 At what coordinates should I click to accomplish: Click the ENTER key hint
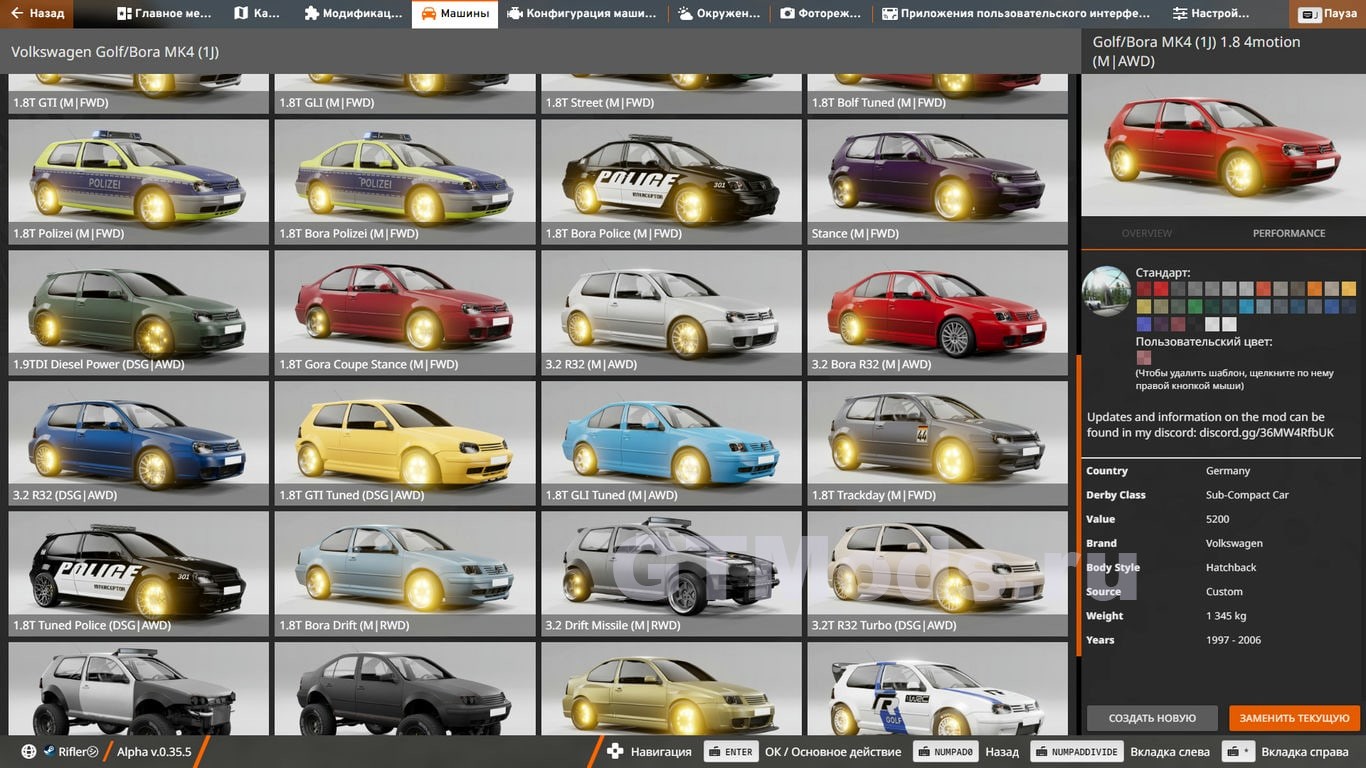click(x=731, y=752)
